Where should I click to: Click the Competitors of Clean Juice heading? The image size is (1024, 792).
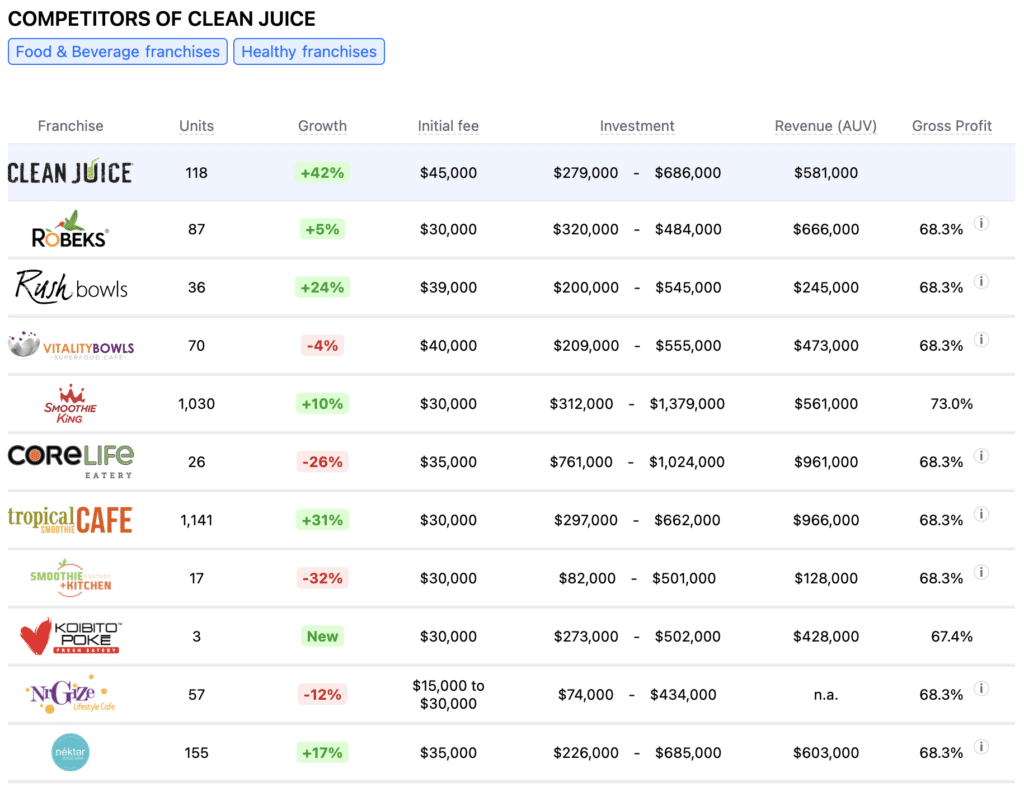161,18
